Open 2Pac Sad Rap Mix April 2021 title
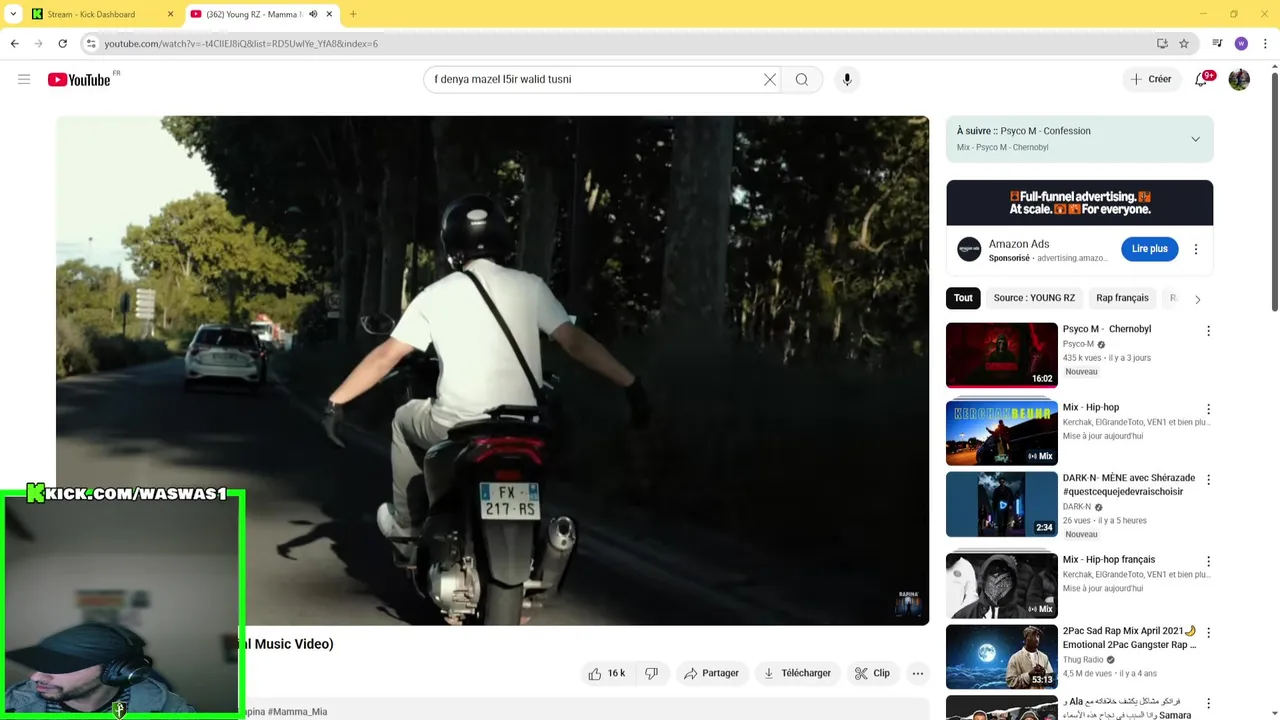This screenshot has height=720, width=1280. [x=1130, y=638]
